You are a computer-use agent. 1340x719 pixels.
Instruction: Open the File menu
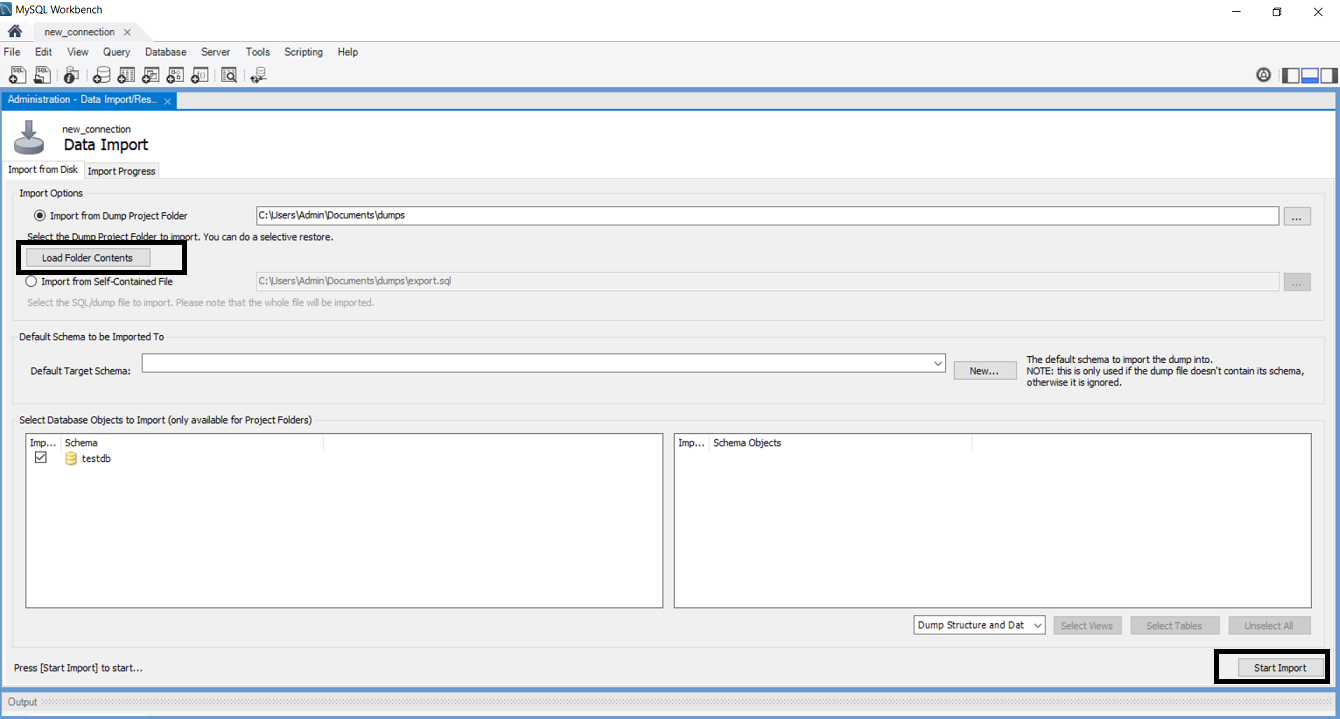point(12,52)
